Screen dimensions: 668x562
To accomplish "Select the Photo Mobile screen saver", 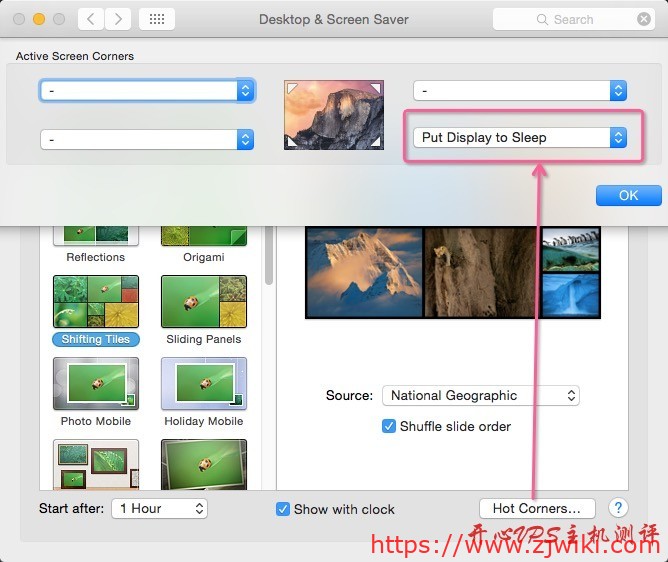I will coord(96,383).
